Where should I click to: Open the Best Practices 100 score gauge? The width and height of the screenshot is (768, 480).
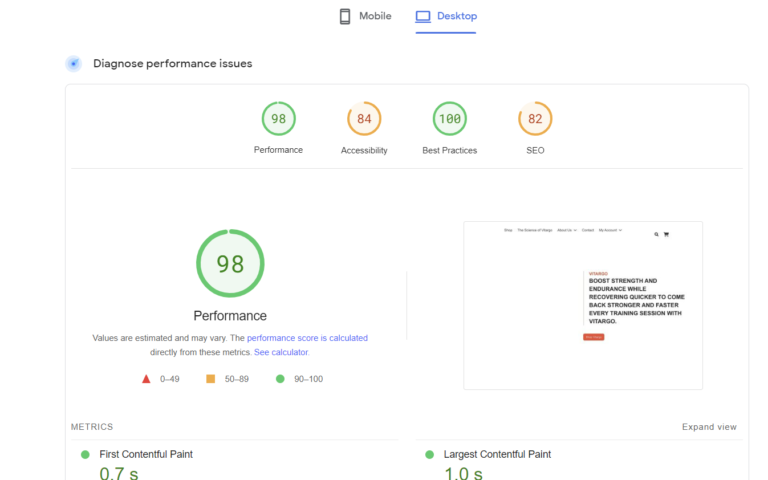pos(450,119)
